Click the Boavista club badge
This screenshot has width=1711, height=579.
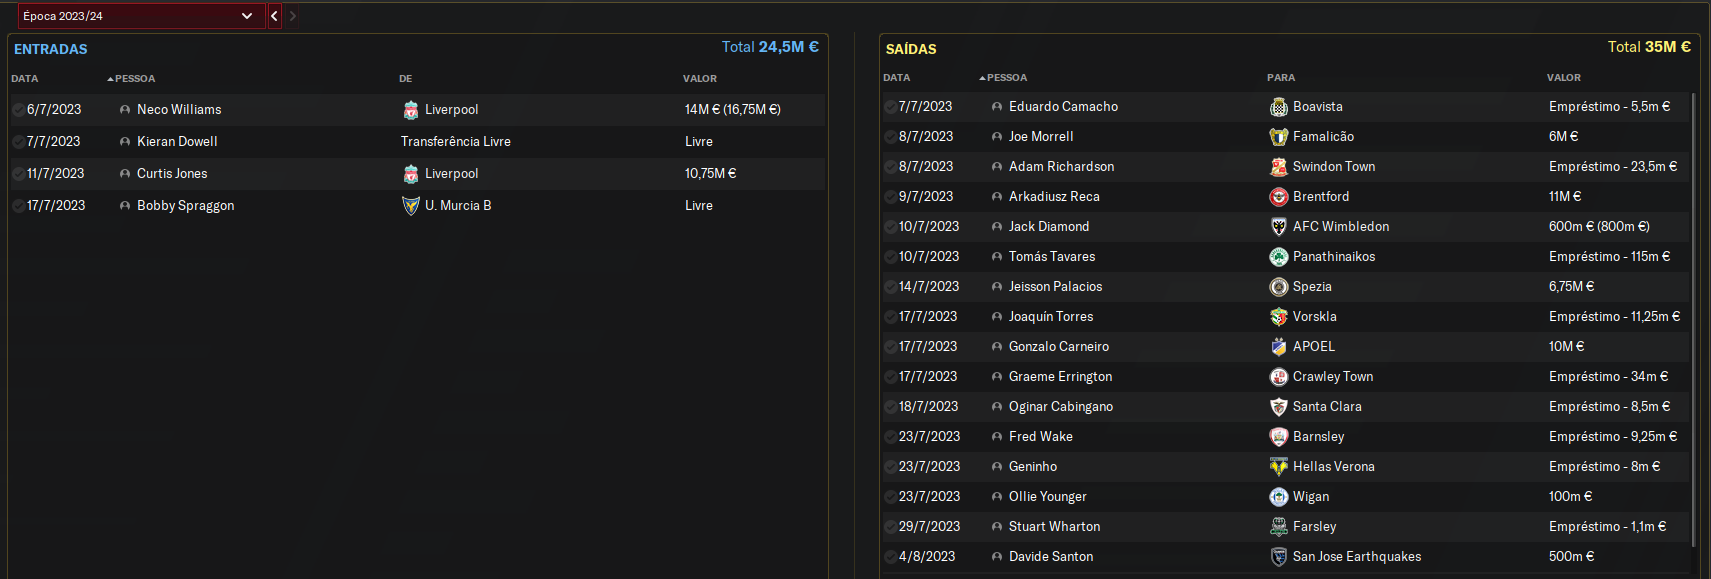[x=1278, y=107]
